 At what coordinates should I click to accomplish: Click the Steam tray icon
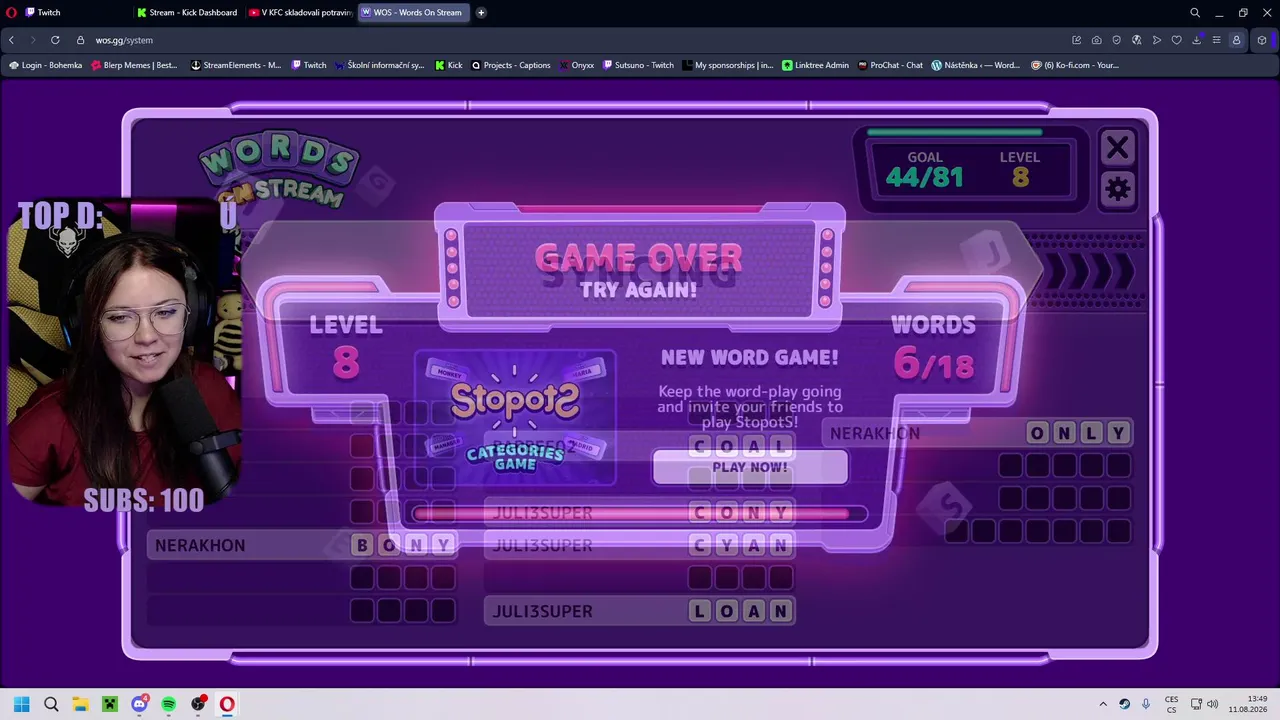point(1125,704)
